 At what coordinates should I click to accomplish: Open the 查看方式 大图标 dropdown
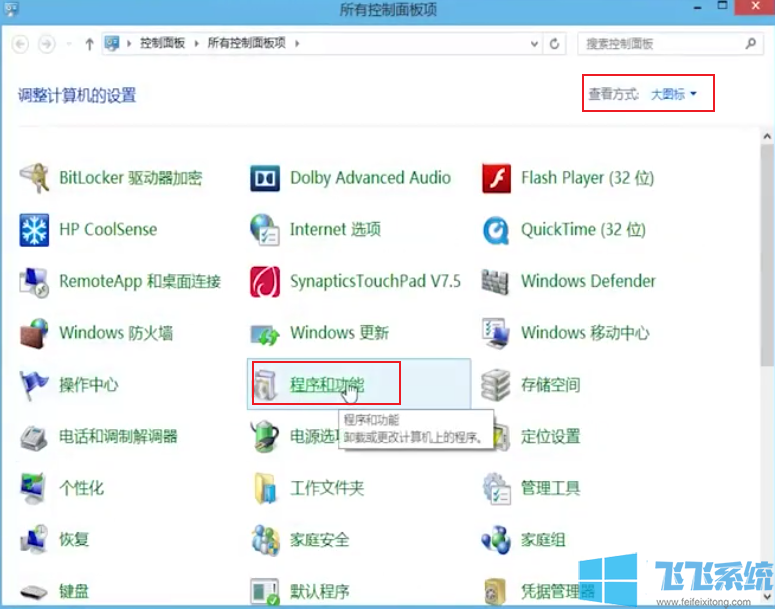pos(674,94)
